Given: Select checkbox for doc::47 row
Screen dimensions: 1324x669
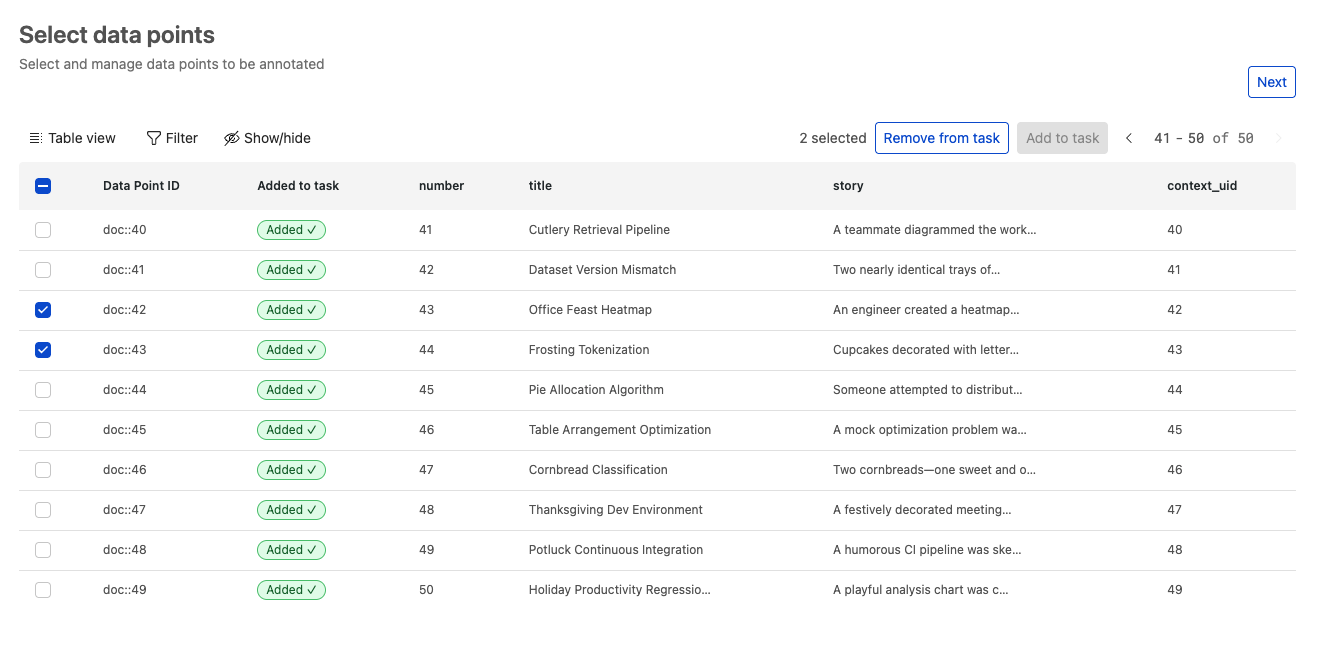Looking at the screenshot, I should pos(43,510).
